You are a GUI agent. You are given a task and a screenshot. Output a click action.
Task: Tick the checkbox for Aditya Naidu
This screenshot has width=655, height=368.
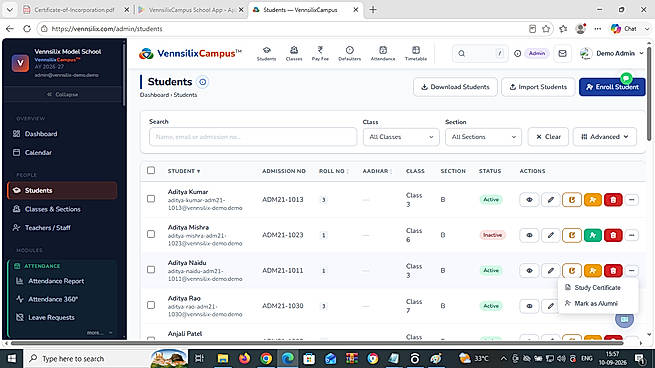click(151, 270)
